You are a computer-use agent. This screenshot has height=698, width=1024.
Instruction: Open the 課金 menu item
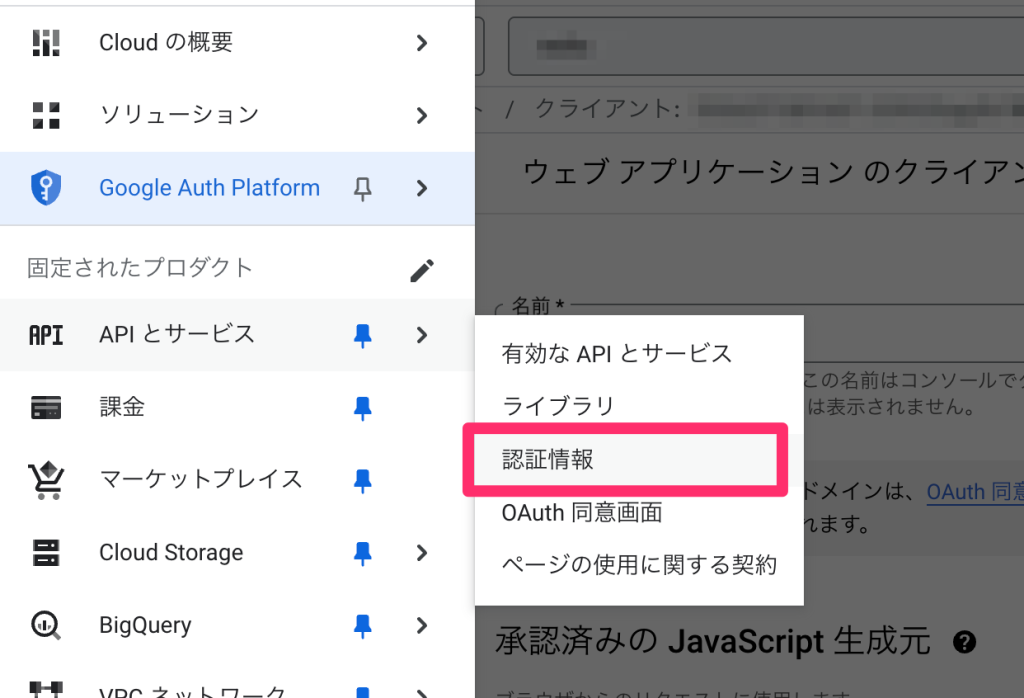click(x=237, y=407)
